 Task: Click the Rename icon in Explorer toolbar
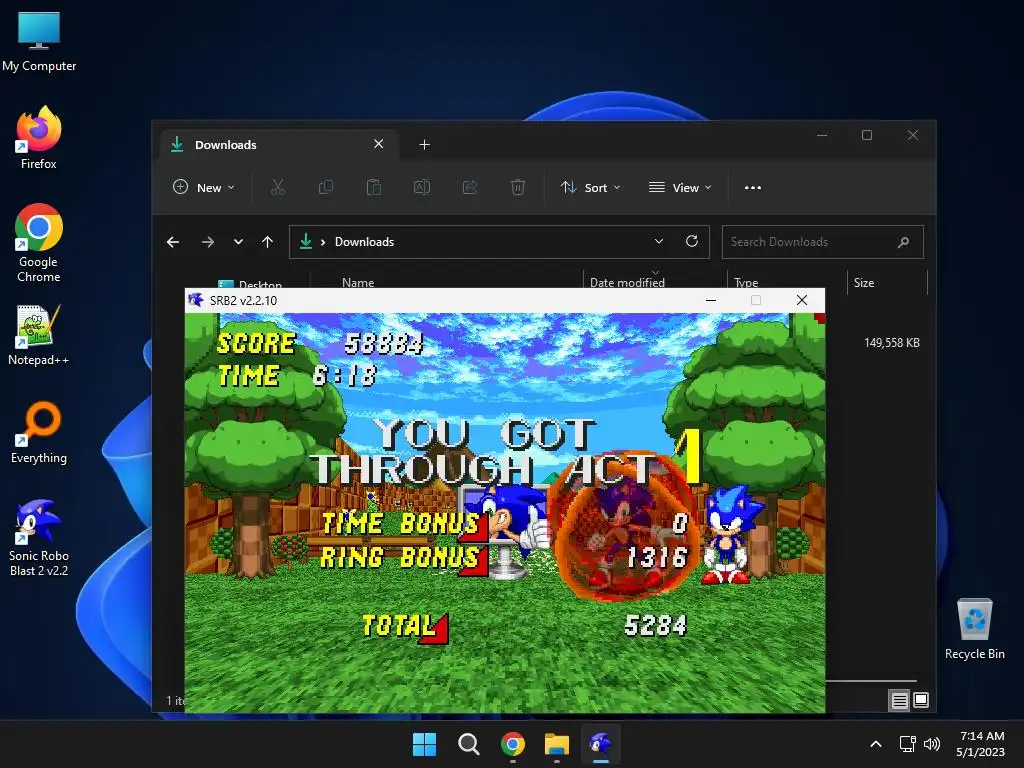point(422,187)
